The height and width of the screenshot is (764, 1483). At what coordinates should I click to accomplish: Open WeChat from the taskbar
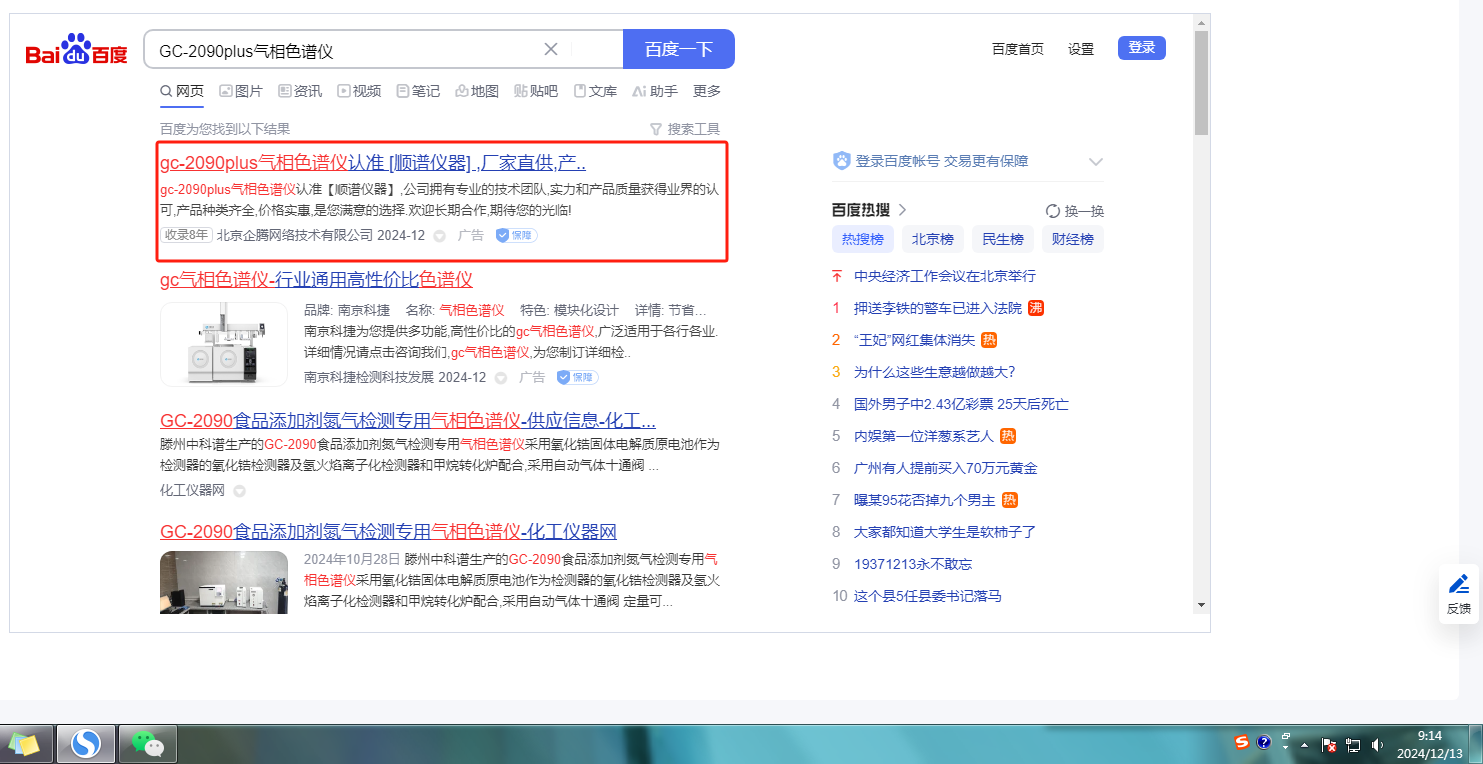click(148, 744)
